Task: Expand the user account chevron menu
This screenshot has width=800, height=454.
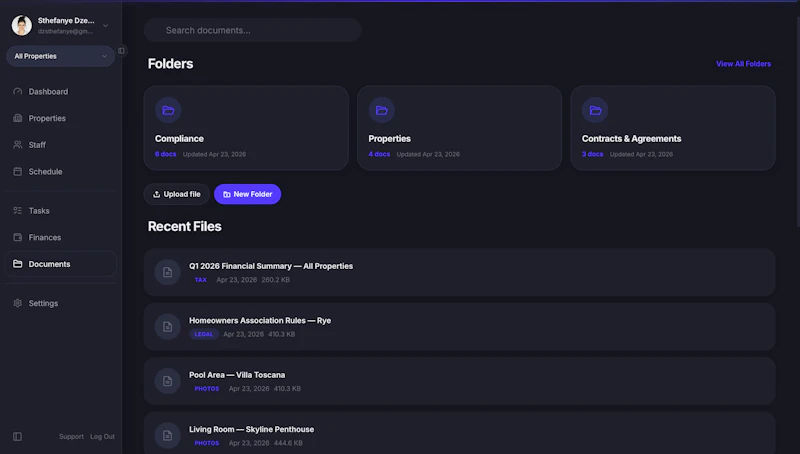Action: pos(106,26)
